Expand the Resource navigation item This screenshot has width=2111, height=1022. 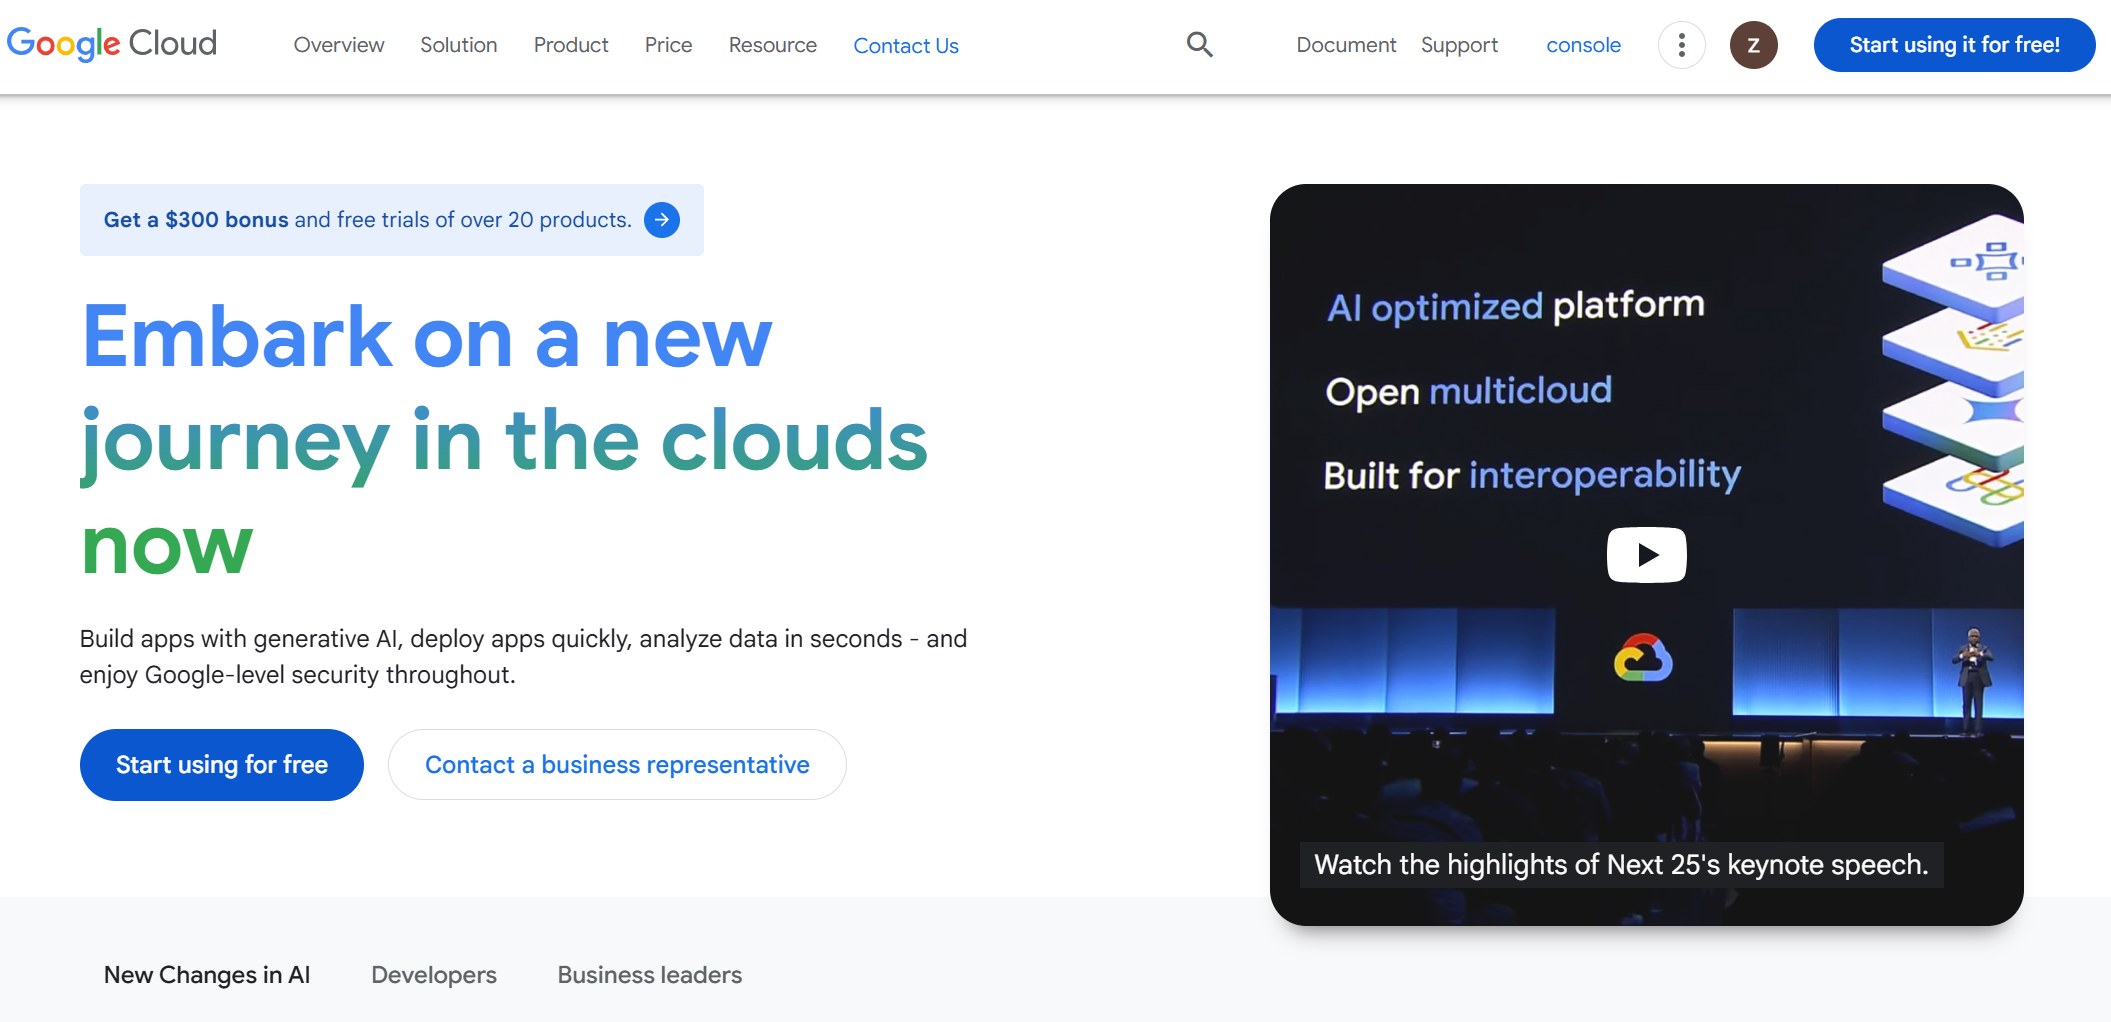772,45
